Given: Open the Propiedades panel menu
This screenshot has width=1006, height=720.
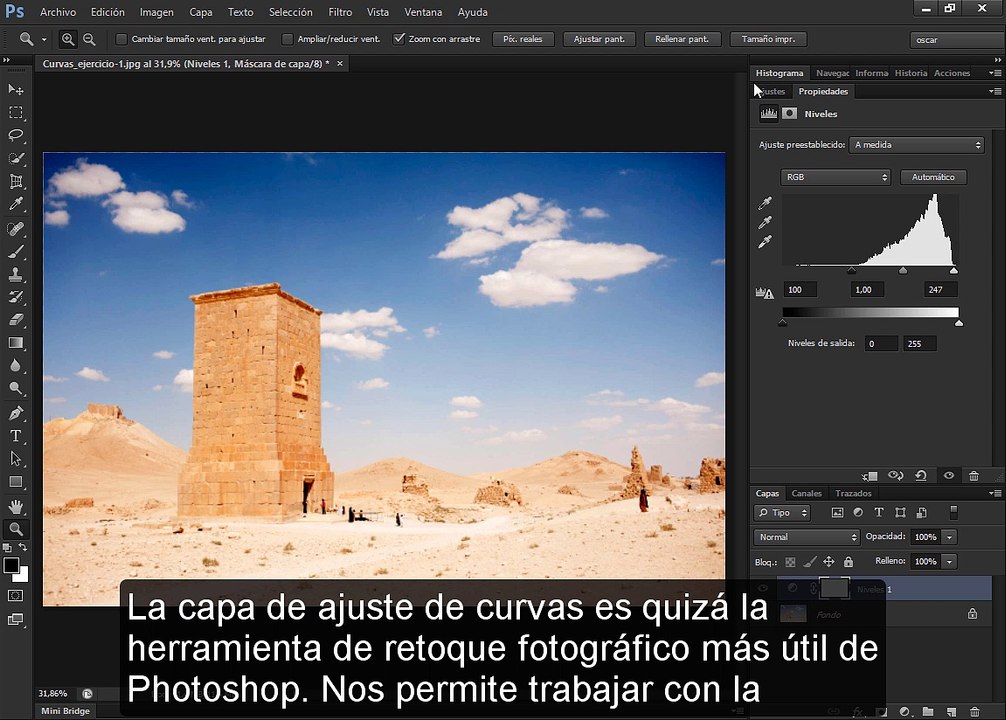Looking at the screenshot, I should tap(996, 92).
